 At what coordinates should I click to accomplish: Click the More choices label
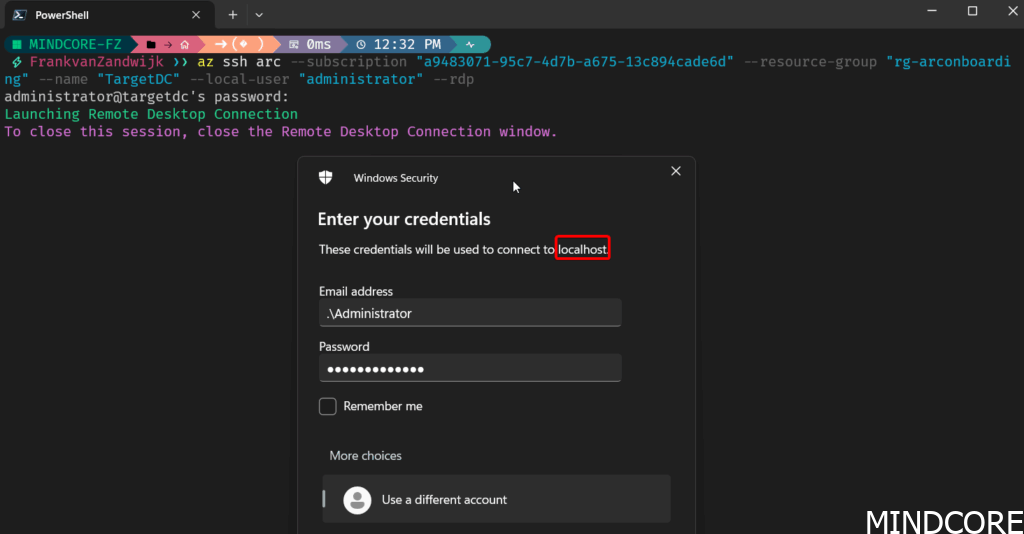(x=365, y=456)
